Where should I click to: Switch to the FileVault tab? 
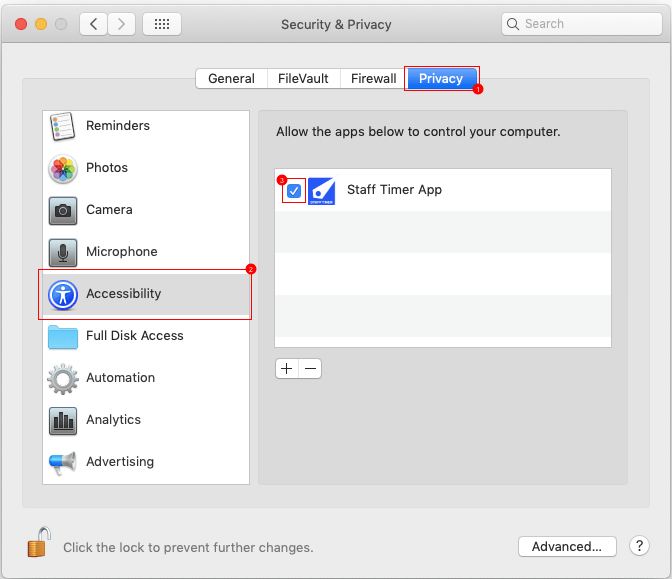tap(303, 78)
